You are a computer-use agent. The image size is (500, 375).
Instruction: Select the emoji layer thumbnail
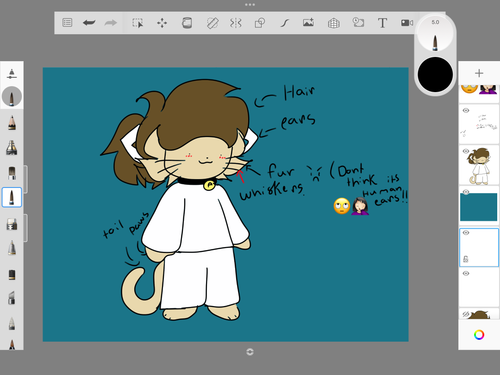[x=479, y=93]
